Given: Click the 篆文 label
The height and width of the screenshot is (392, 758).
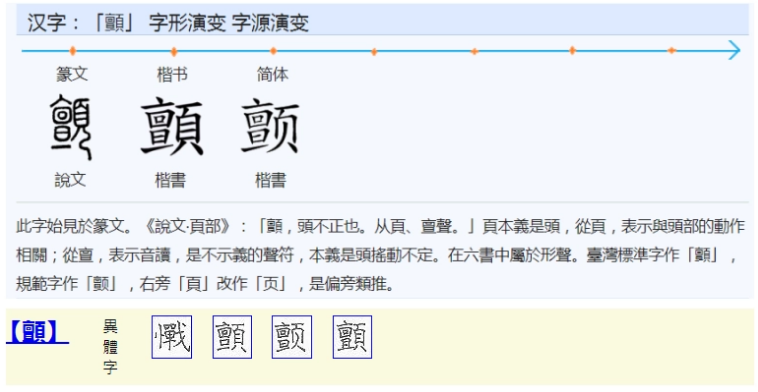Looking at the screenshot, I should 72,74.
